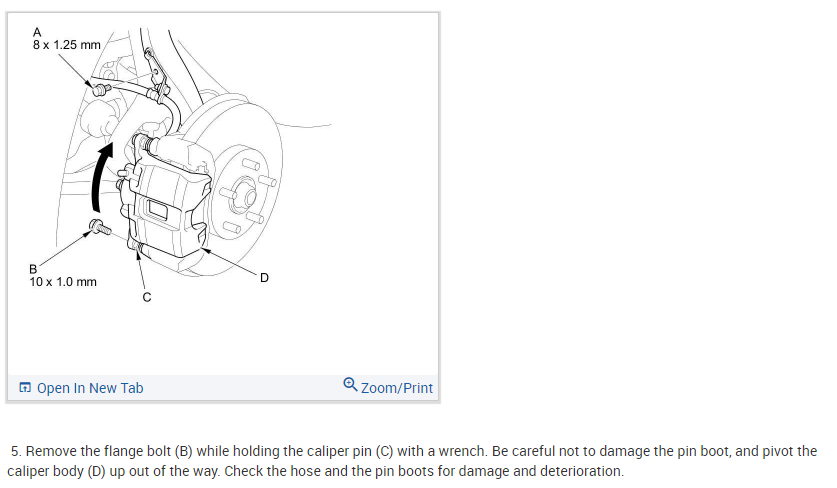Click the brake hose bracket at top
Image resolution: width=837 pixels, height=488 pixels.
click(156, 73)
